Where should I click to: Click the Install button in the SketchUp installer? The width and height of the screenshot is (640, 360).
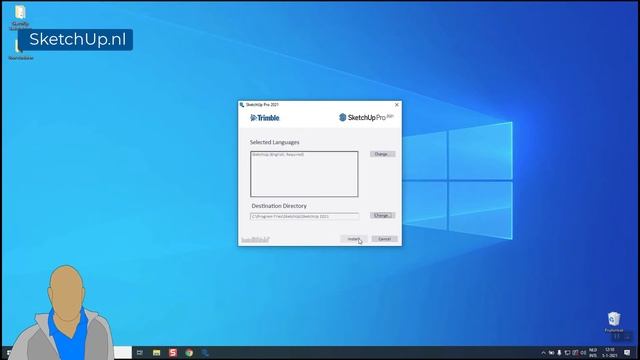tap(354, 239)
